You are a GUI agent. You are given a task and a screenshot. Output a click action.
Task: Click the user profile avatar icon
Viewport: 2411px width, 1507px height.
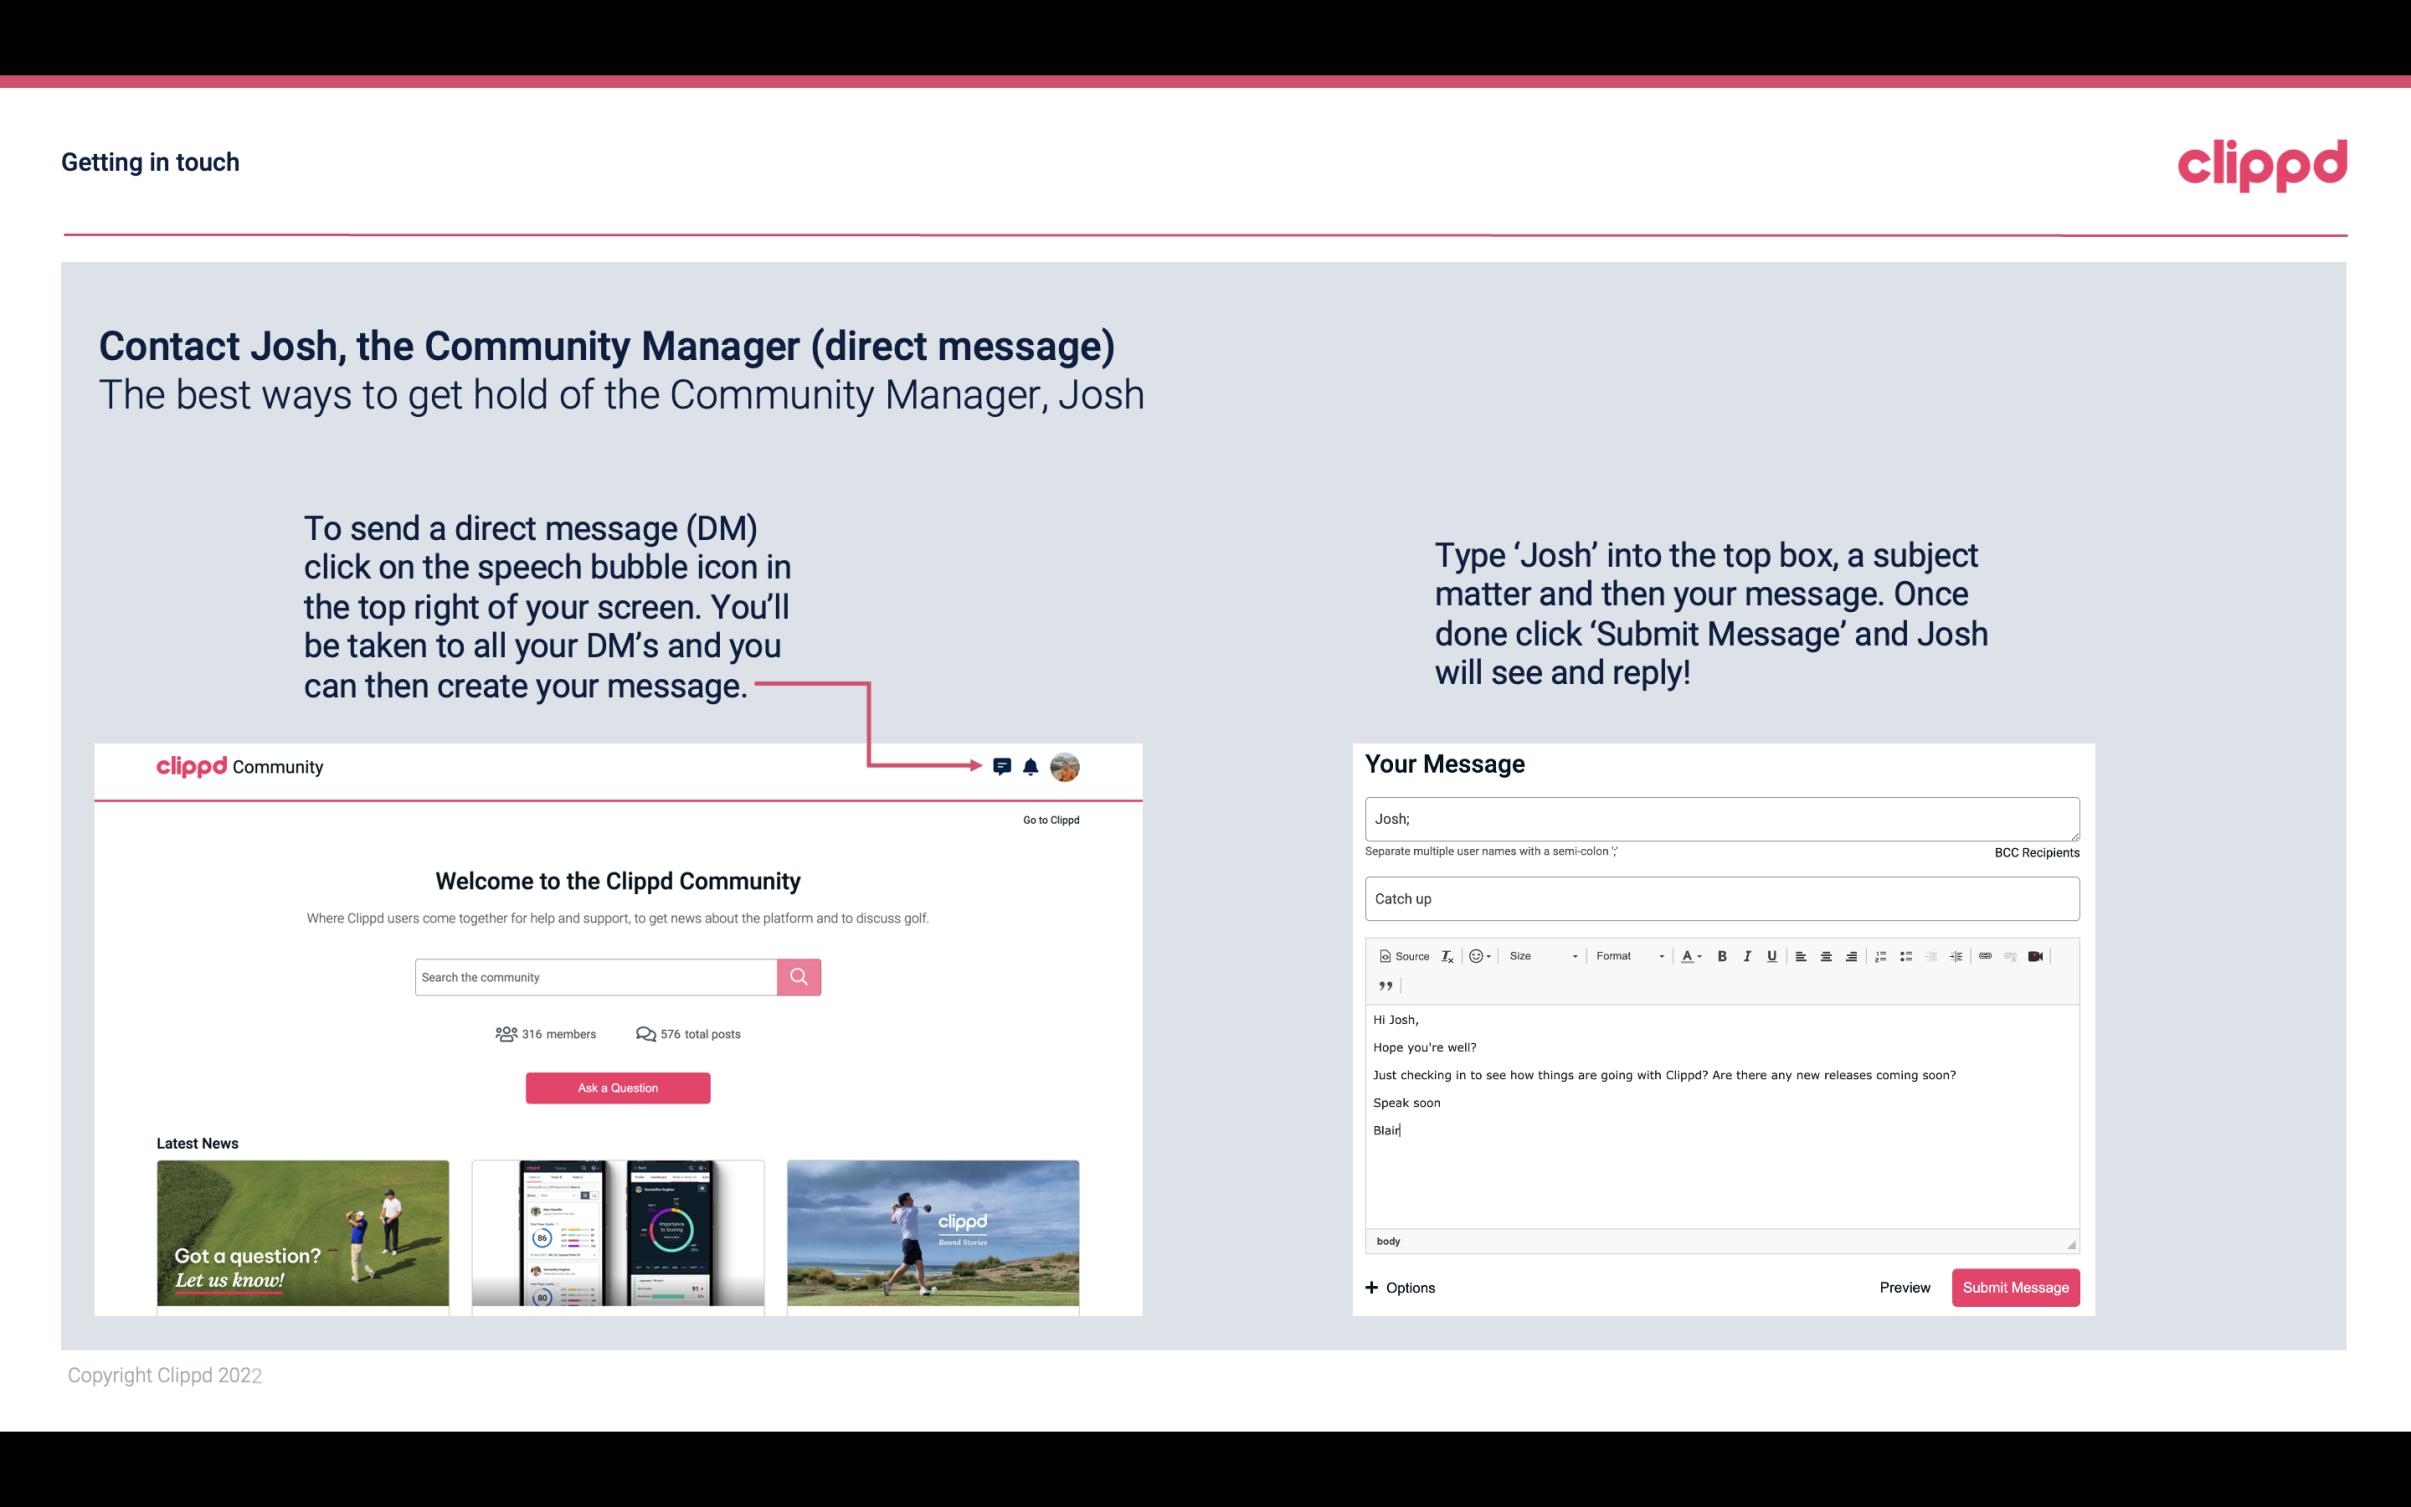(x=1066, y=766)
